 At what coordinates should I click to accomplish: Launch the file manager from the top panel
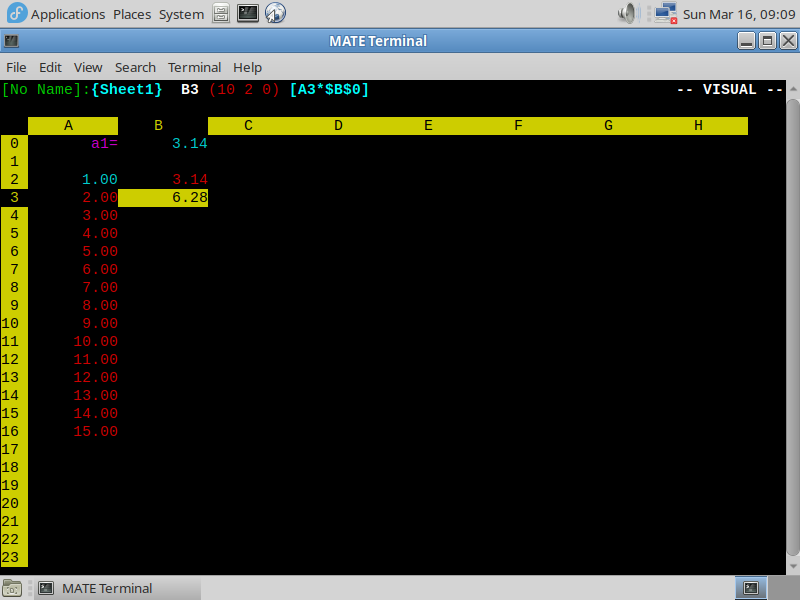pos(221,14)
